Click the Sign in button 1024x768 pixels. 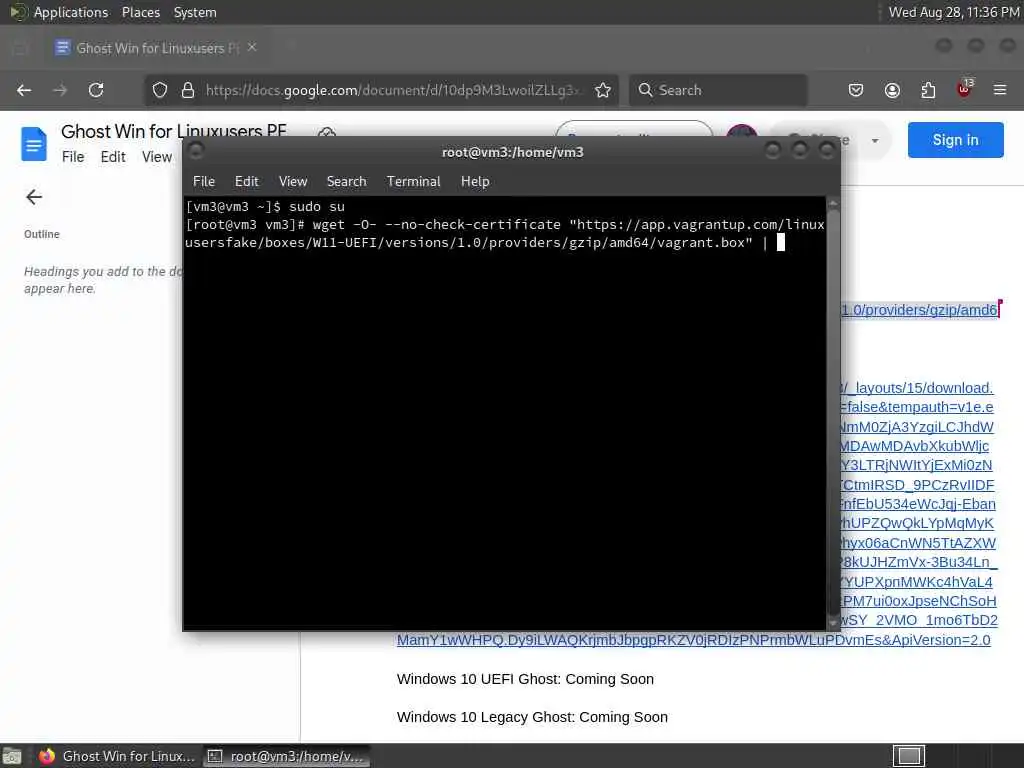click(955, 140)
